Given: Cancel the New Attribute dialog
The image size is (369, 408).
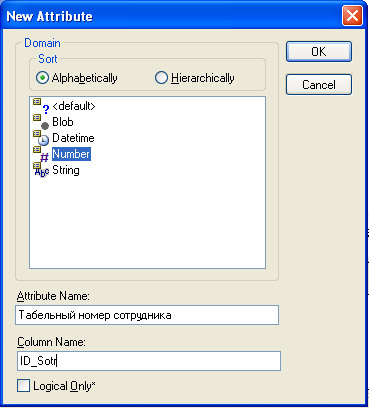Looking at the screenshot, I should point(319,84).
